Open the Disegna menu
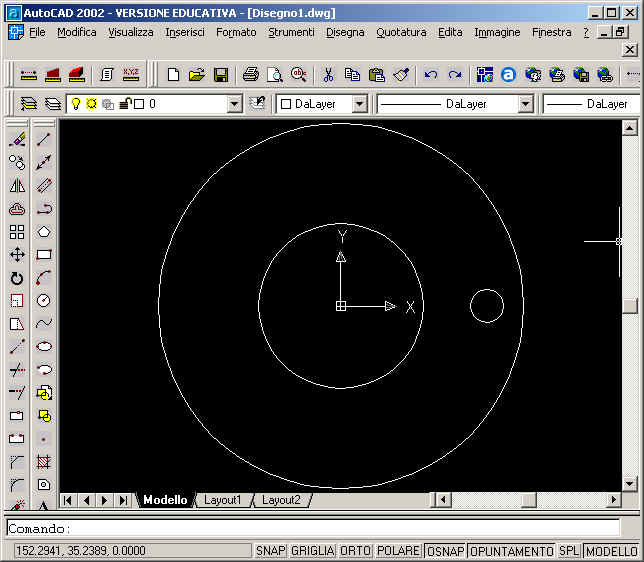Viewport: 644px width, 562px height. pos(345,32)
